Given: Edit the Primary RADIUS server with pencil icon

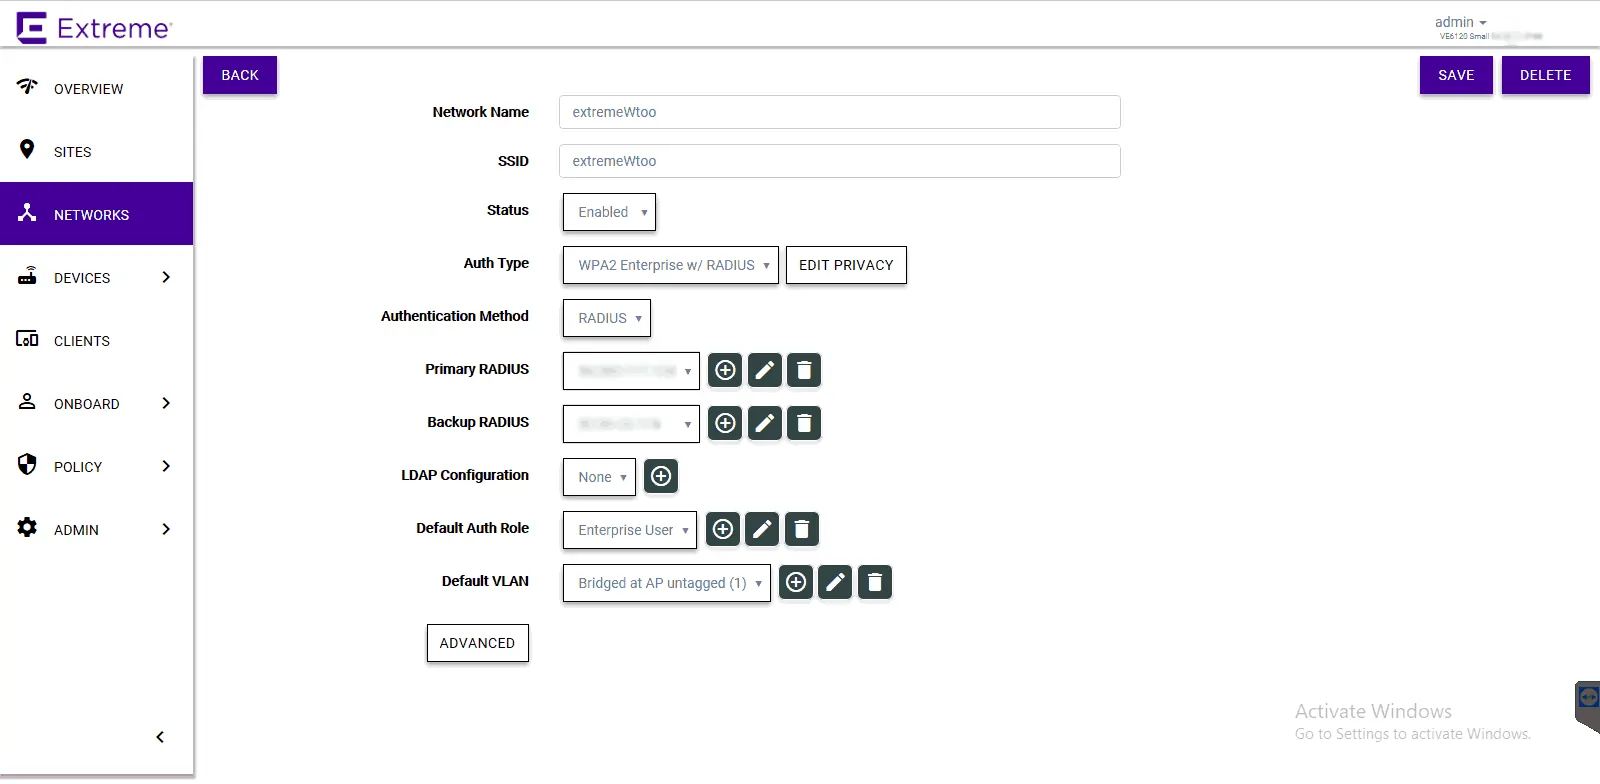Looking at the screenshot, I should click(765, 371).
